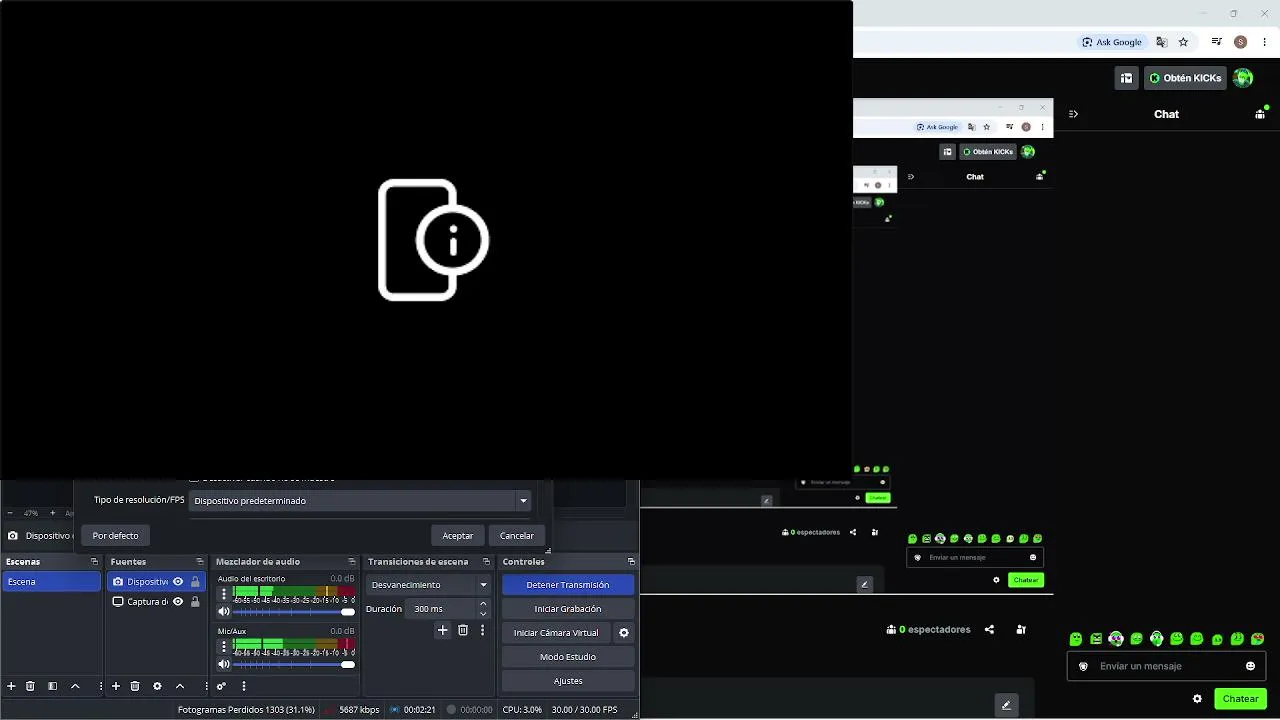Pop out the Mezclador de audio dock

[351, 562]
